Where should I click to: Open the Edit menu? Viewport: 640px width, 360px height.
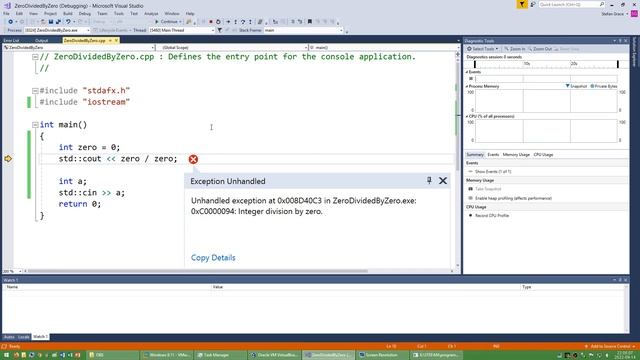[19, 13]
